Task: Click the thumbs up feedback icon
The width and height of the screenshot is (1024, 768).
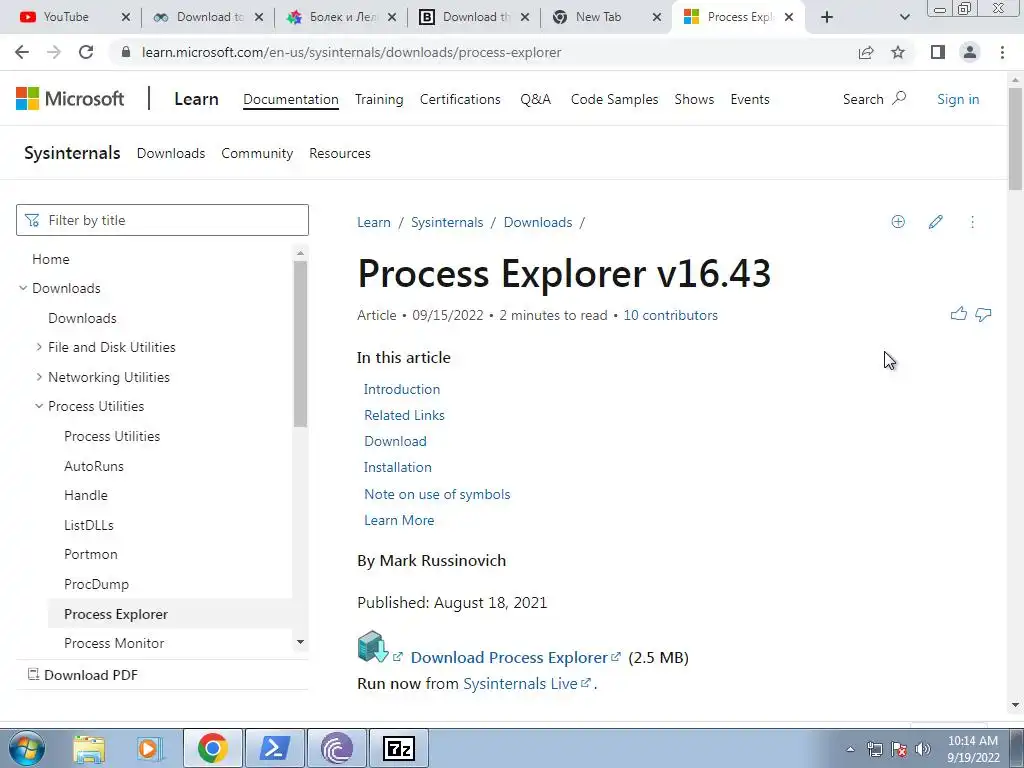Action: tap(959, 314)
